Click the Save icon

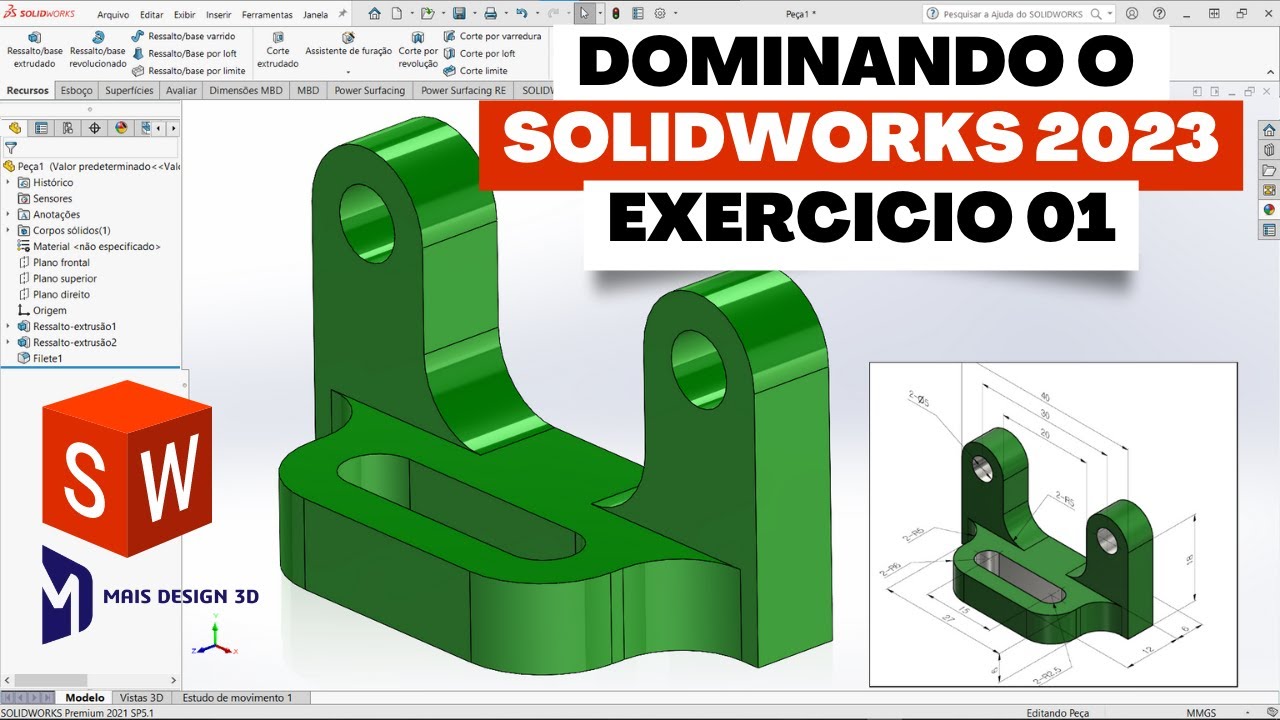coord(458,14)
